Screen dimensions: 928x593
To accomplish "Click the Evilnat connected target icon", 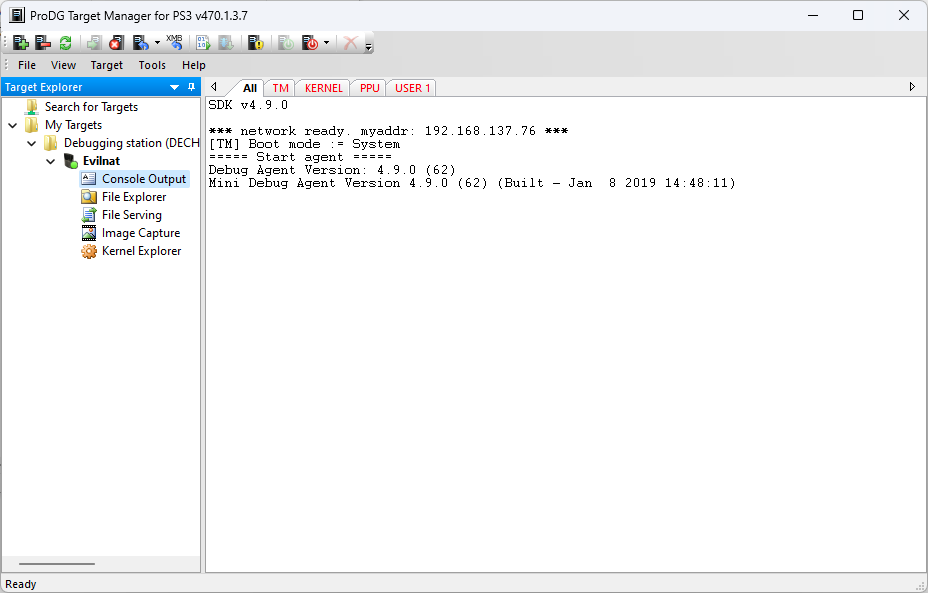I will [71, 161].
